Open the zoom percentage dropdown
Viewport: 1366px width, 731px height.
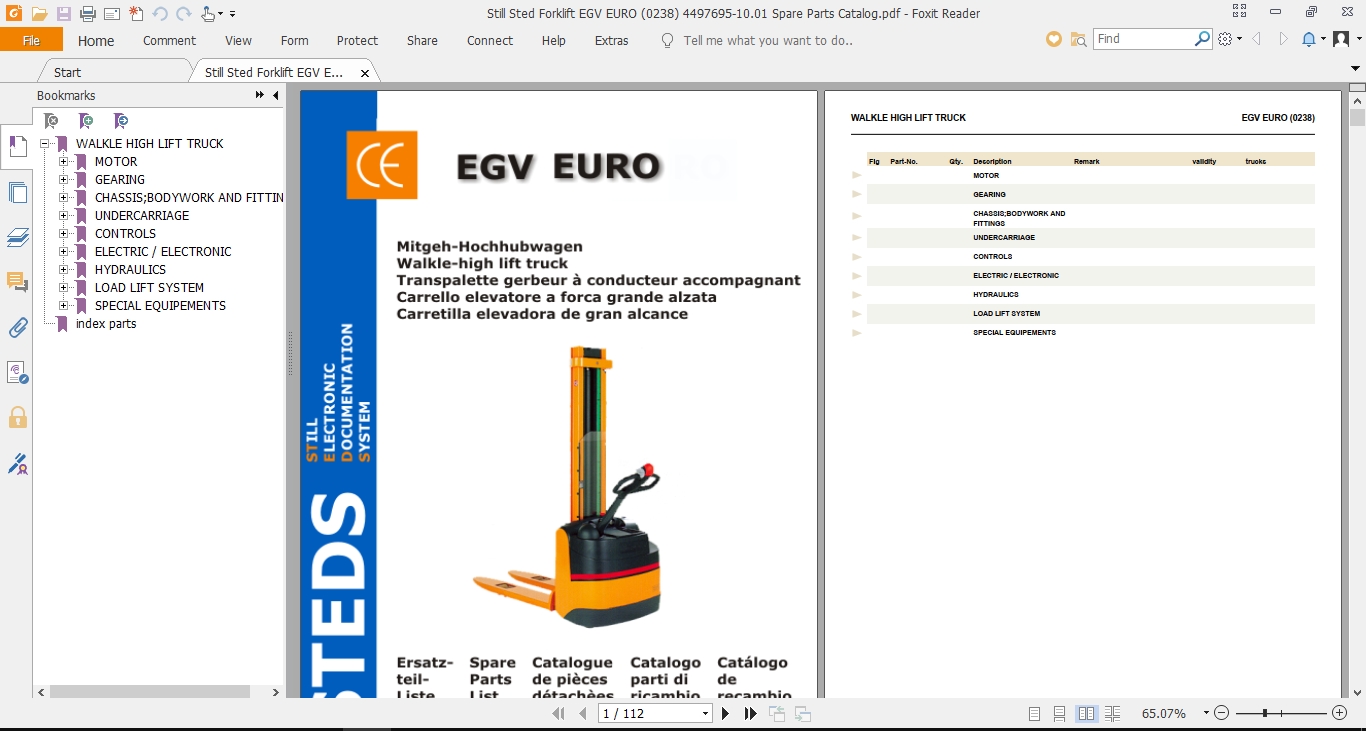pyautogui.click(x=1206, y=714)
